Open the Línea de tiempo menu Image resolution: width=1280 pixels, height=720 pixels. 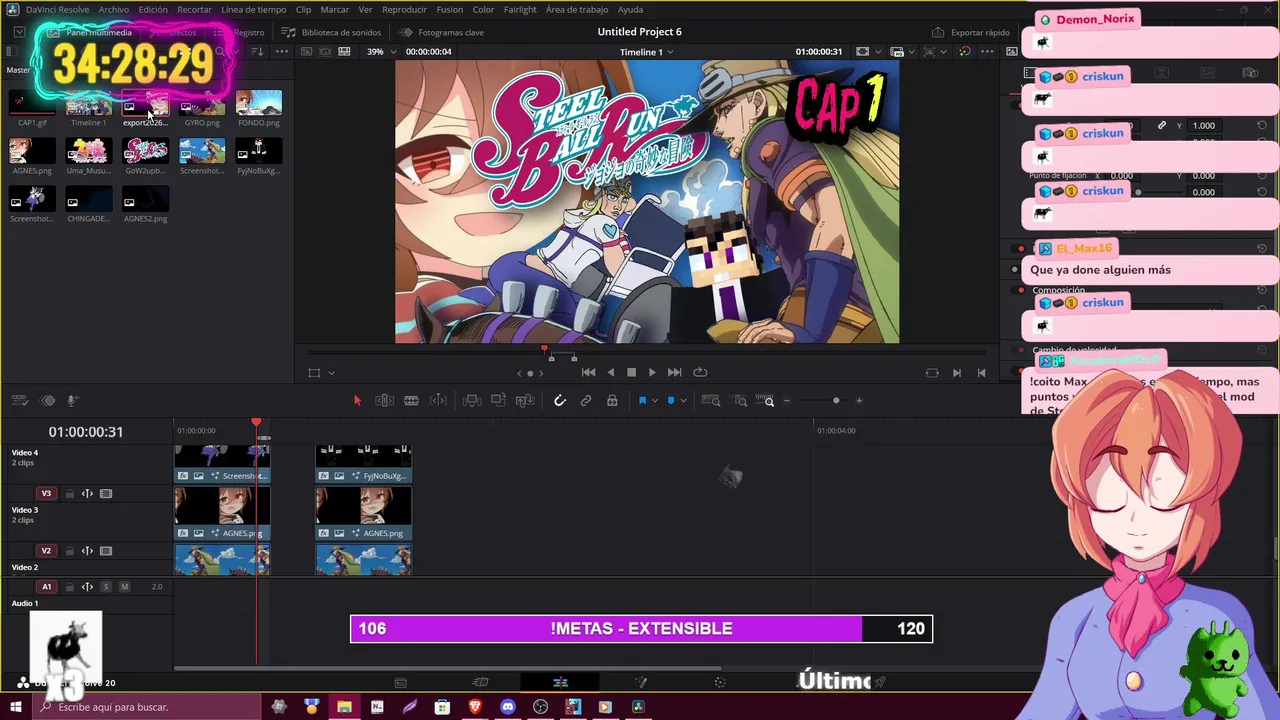tap(253, 9)
